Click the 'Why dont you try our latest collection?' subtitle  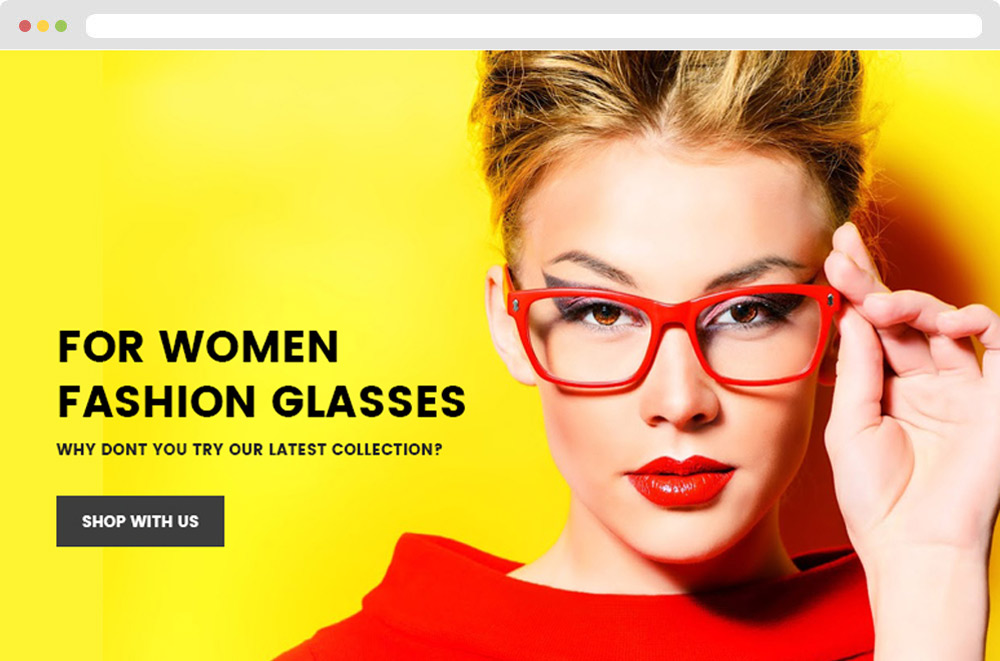[249, 449]
